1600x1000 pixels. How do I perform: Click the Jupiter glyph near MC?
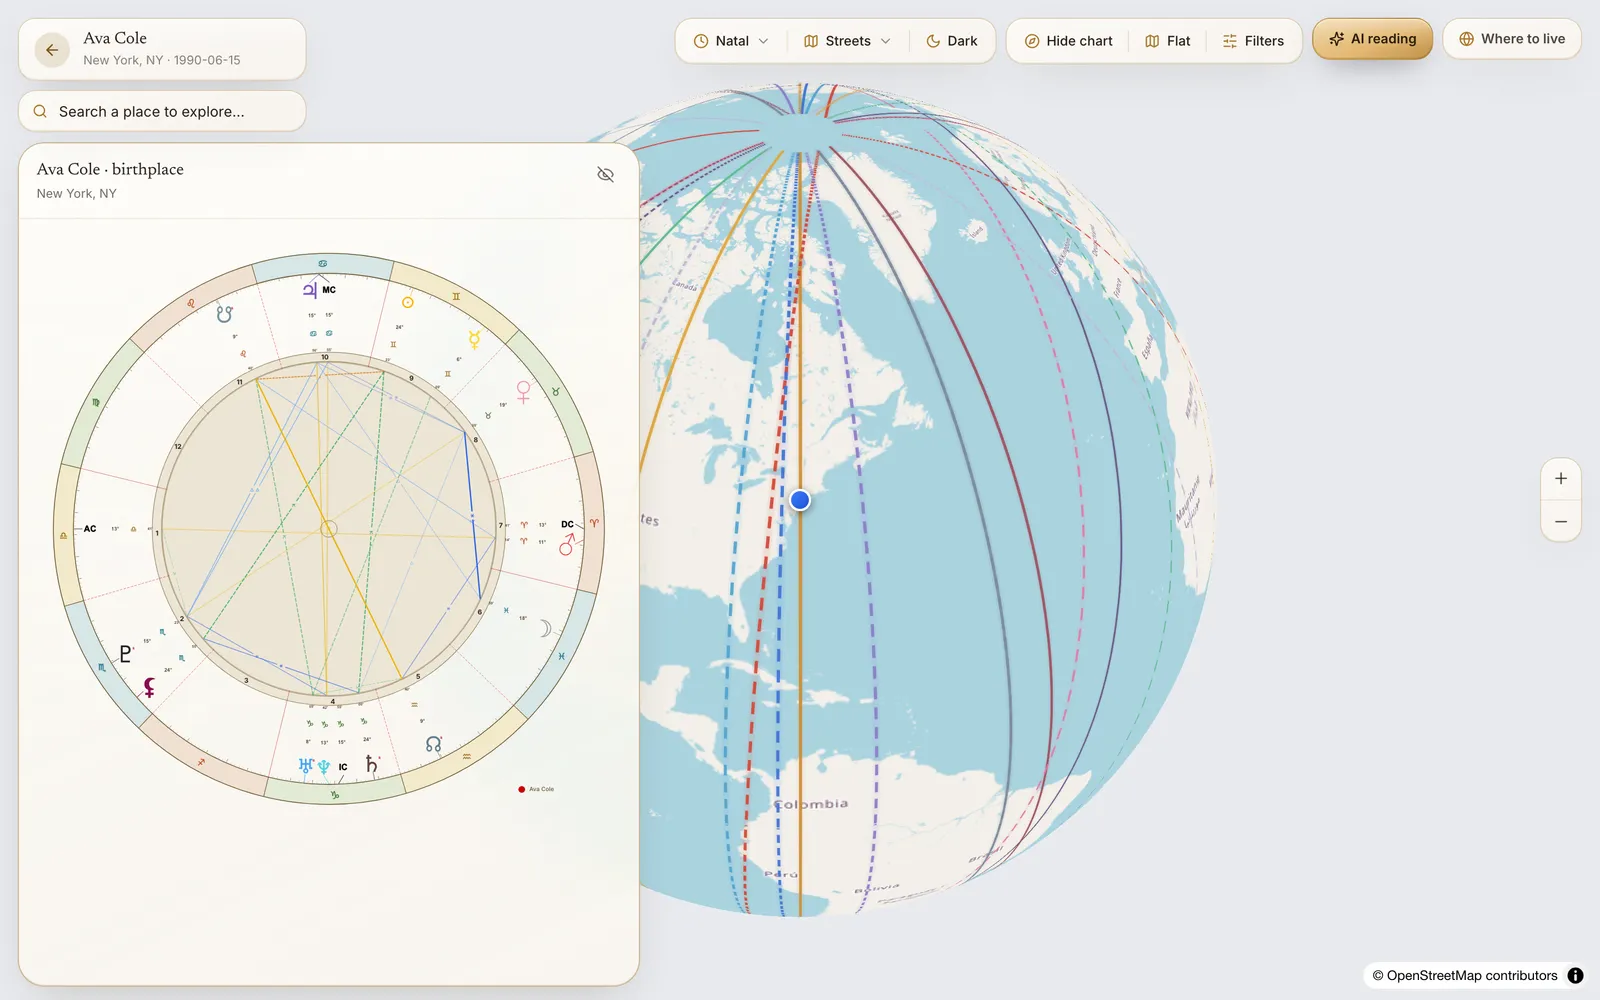point(310,290)
